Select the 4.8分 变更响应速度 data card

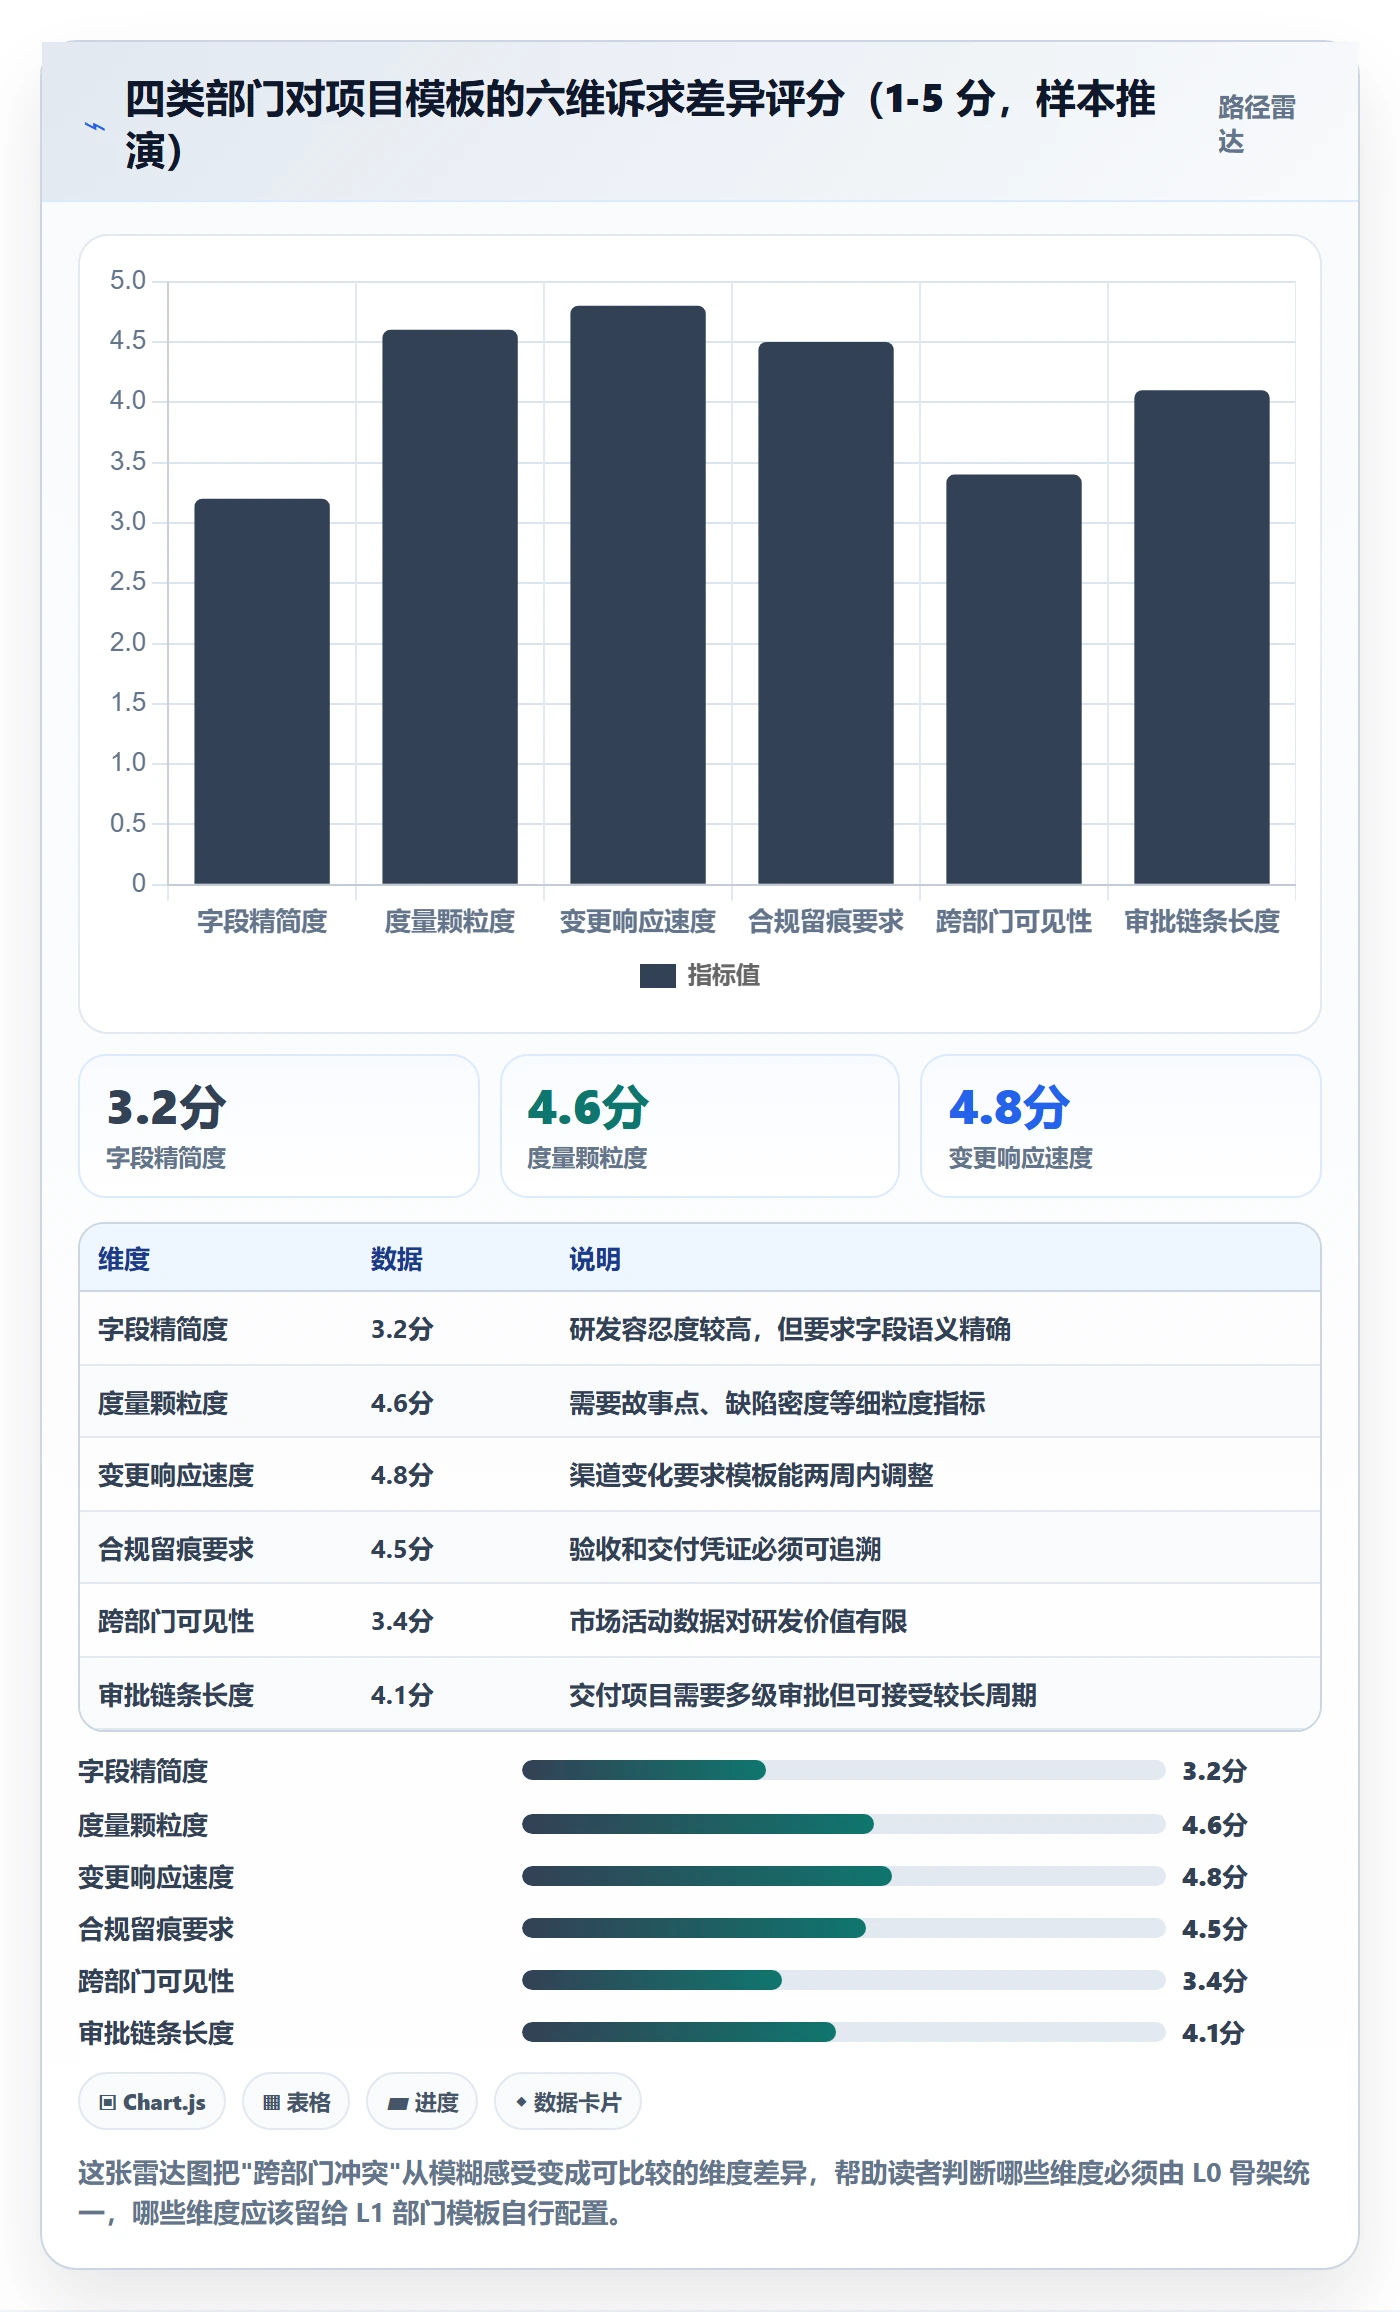1121,1126
